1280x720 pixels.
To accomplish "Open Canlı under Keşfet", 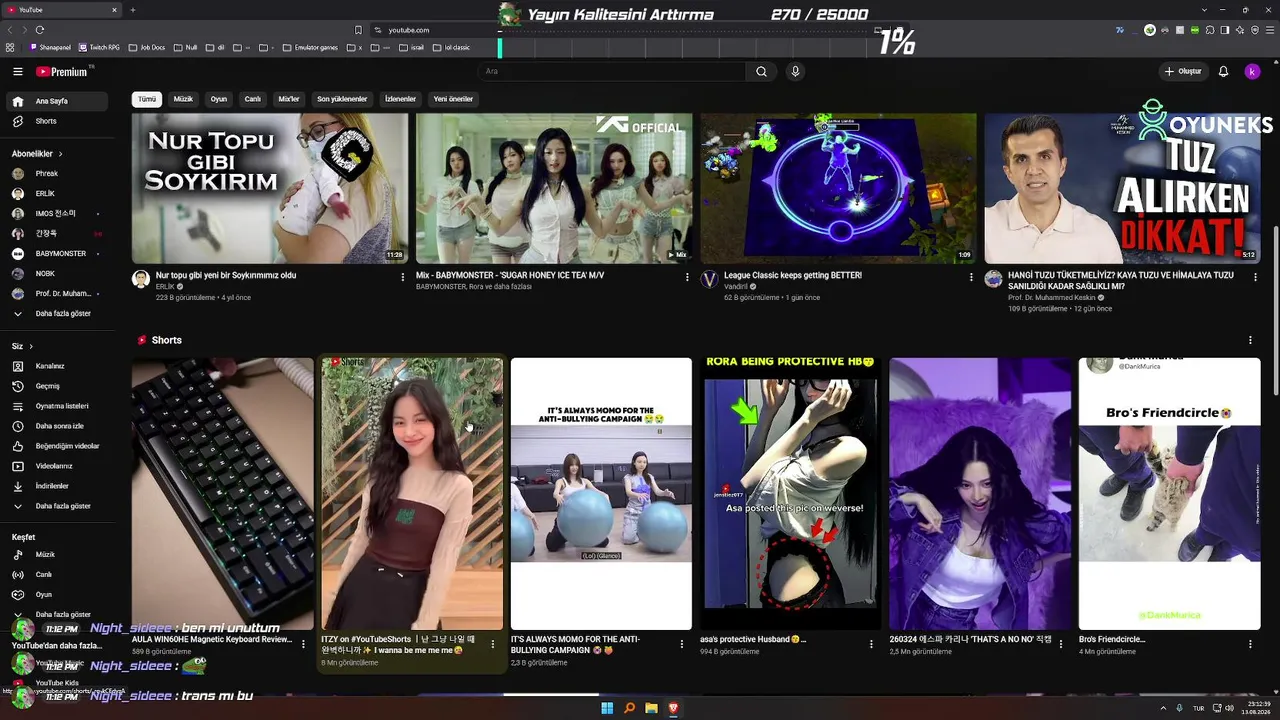I will pyautogui.click(x=58, y=574).
